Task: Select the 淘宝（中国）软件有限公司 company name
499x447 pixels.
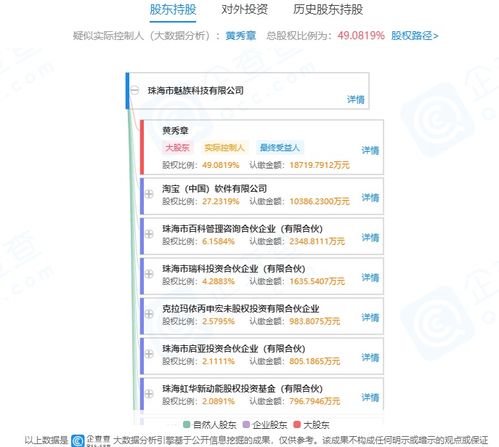Action: (214, 189)
